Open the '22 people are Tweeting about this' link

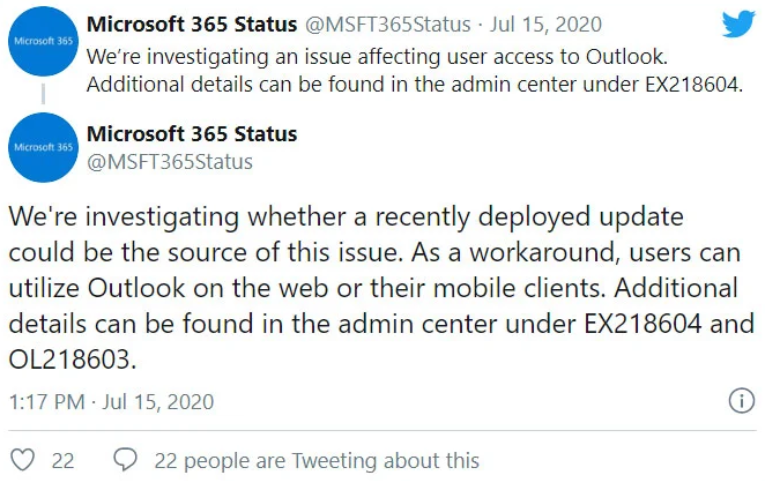(317, 461)
